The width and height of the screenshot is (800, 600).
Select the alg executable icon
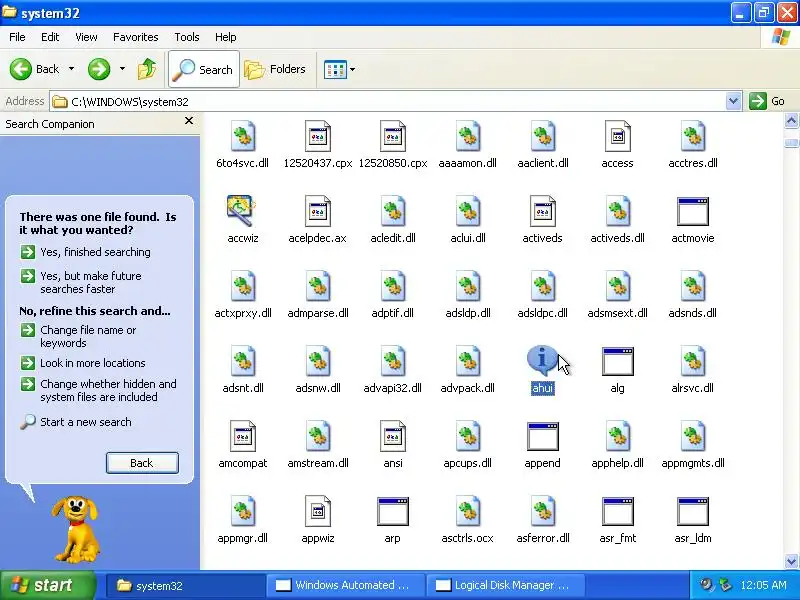[618, 361]
